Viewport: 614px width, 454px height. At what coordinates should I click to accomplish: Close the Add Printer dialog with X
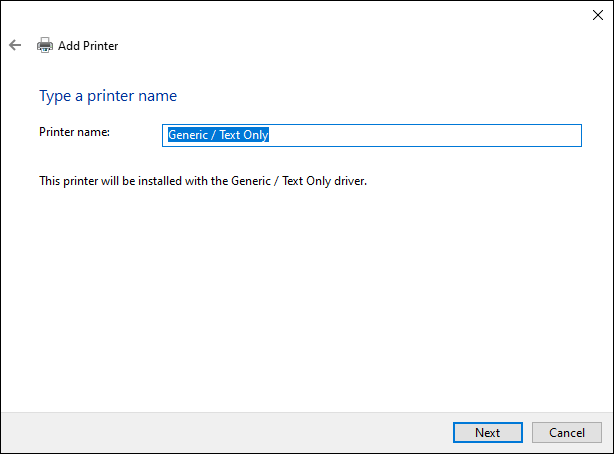point(598,15)
